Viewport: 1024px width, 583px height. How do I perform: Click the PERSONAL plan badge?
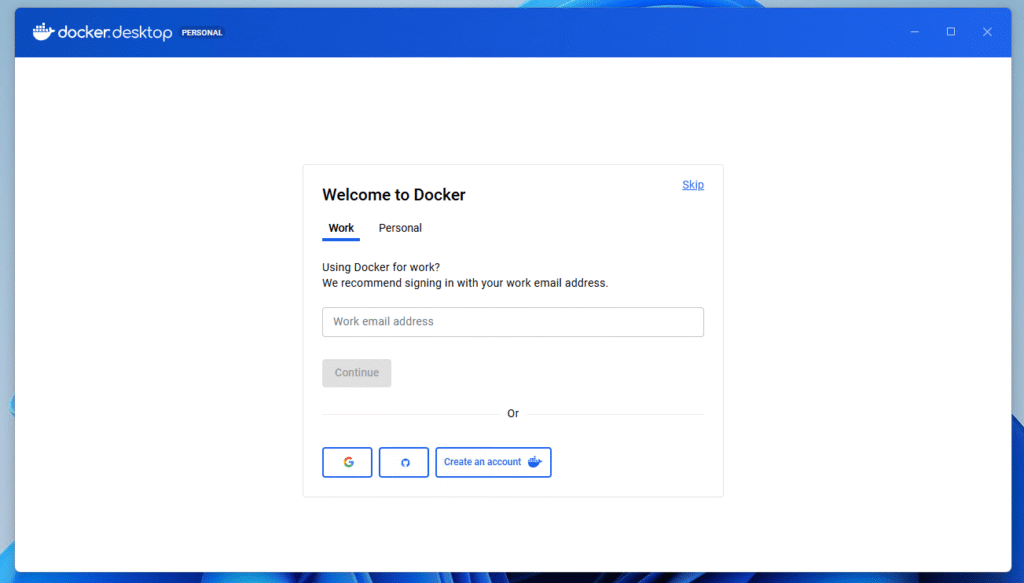pos(202,33)
